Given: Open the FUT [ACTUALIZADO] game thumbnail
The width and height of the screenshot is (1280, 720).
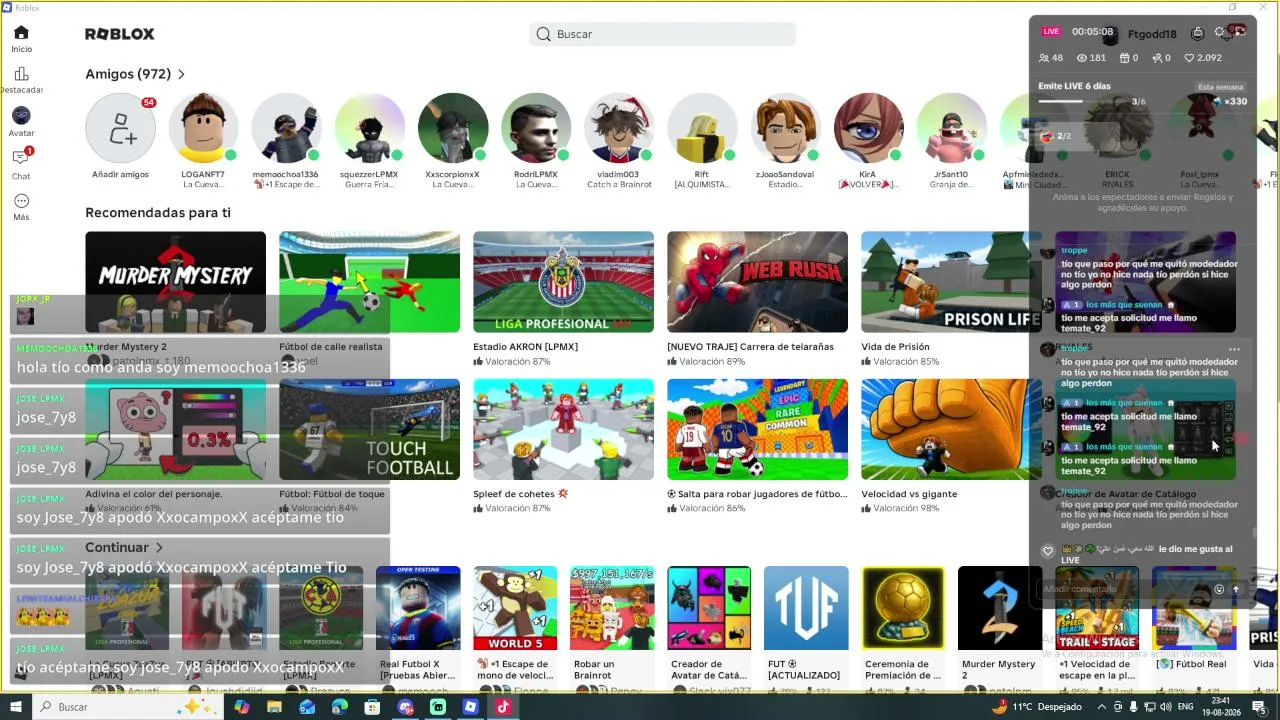Looking at the screenshot, I should 806,608.
